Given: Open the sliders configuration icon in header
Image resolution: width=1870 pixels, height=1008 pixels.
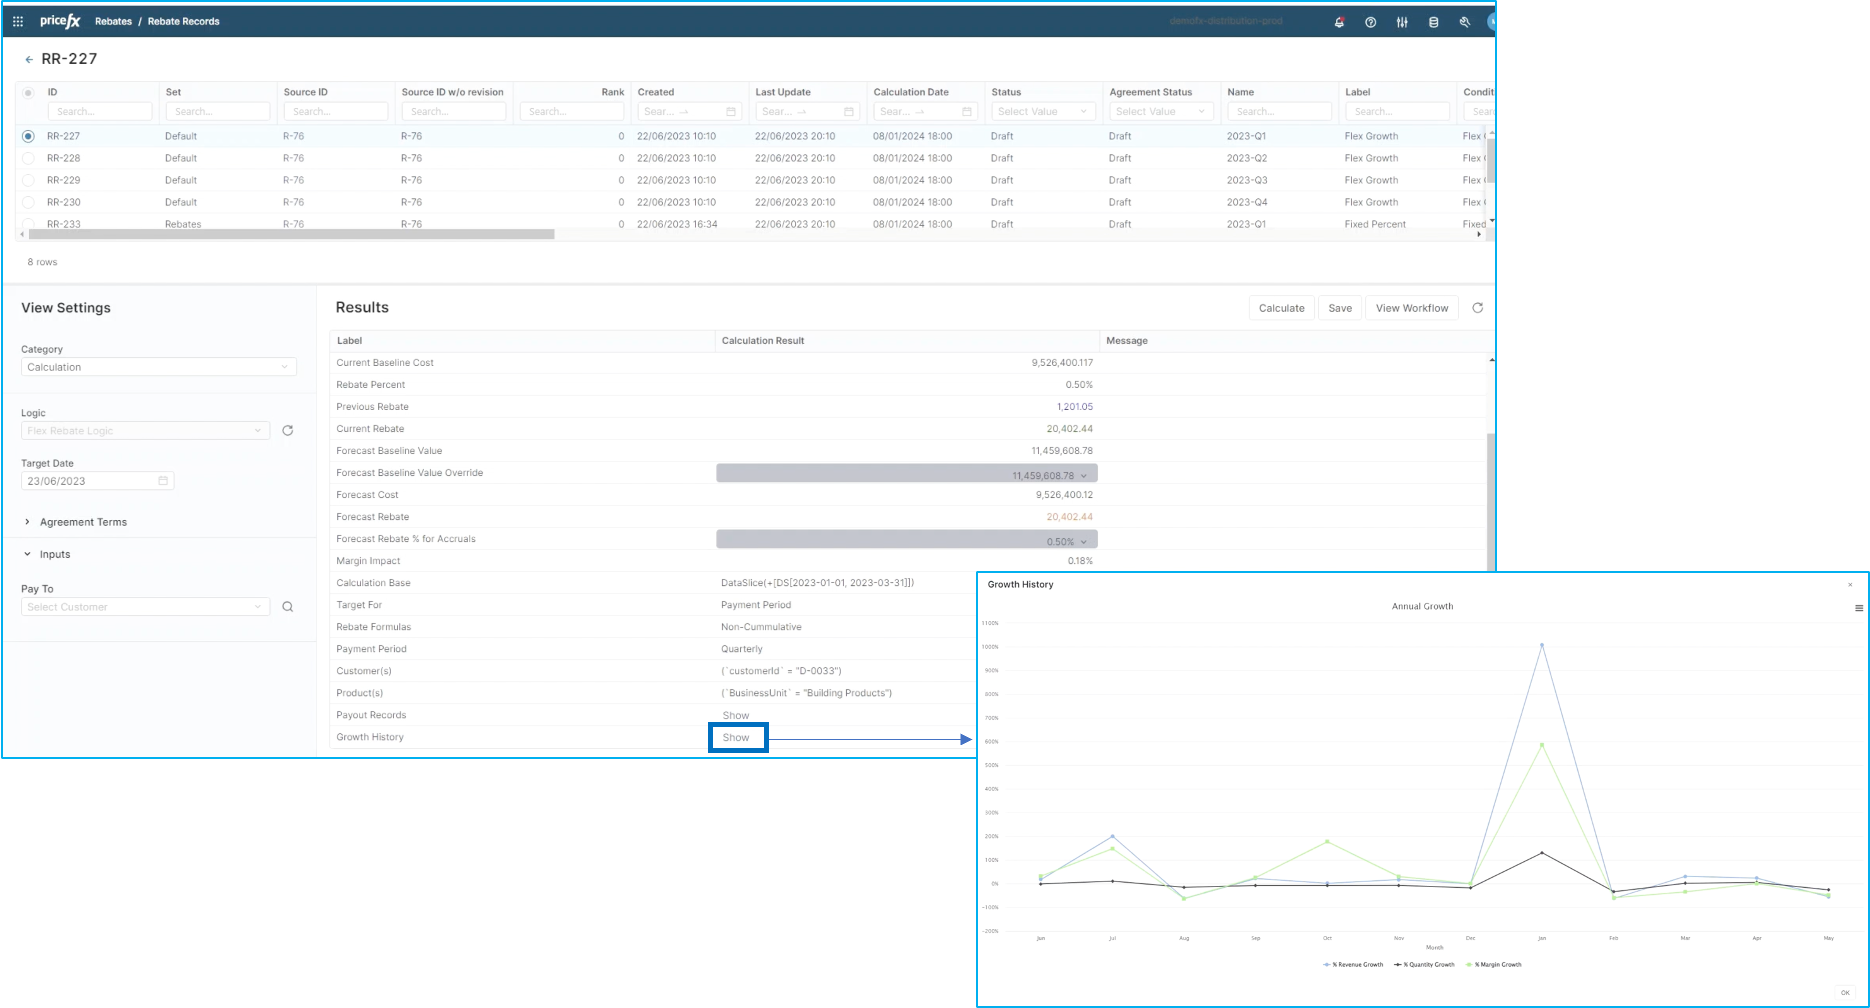Looking at the screenshot, I should pos(1402,22).
